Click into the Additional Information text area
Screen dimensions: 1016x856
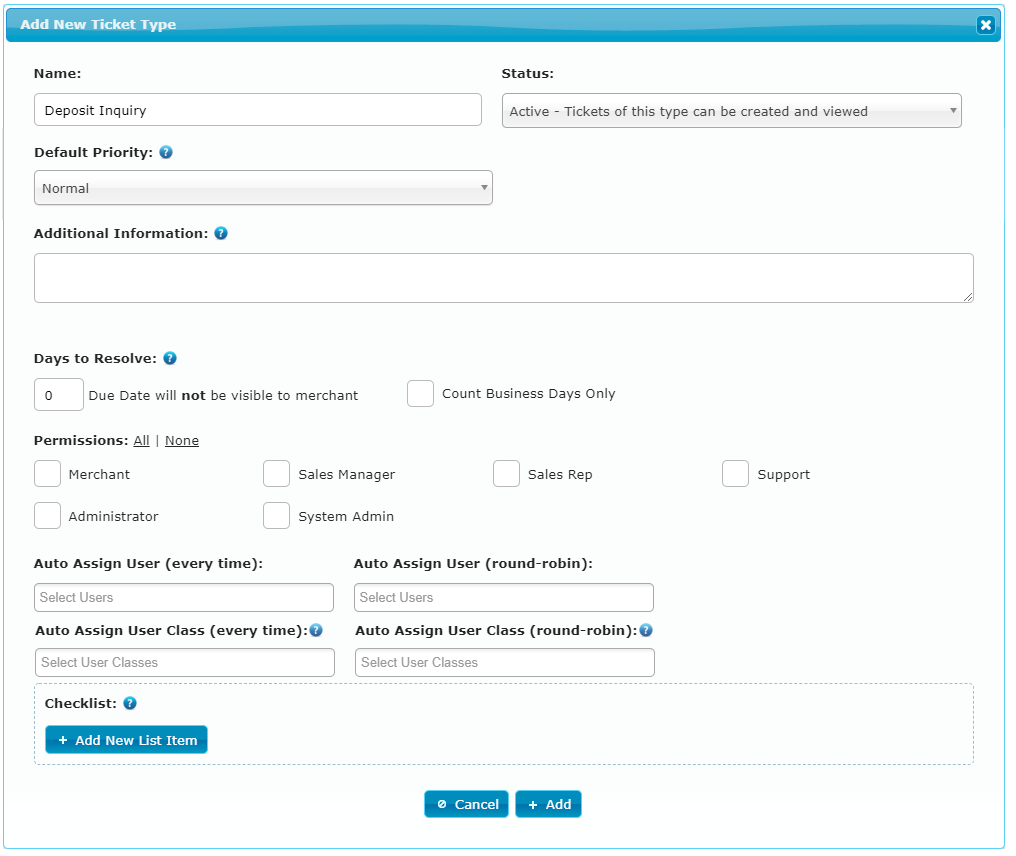(503, 277)
